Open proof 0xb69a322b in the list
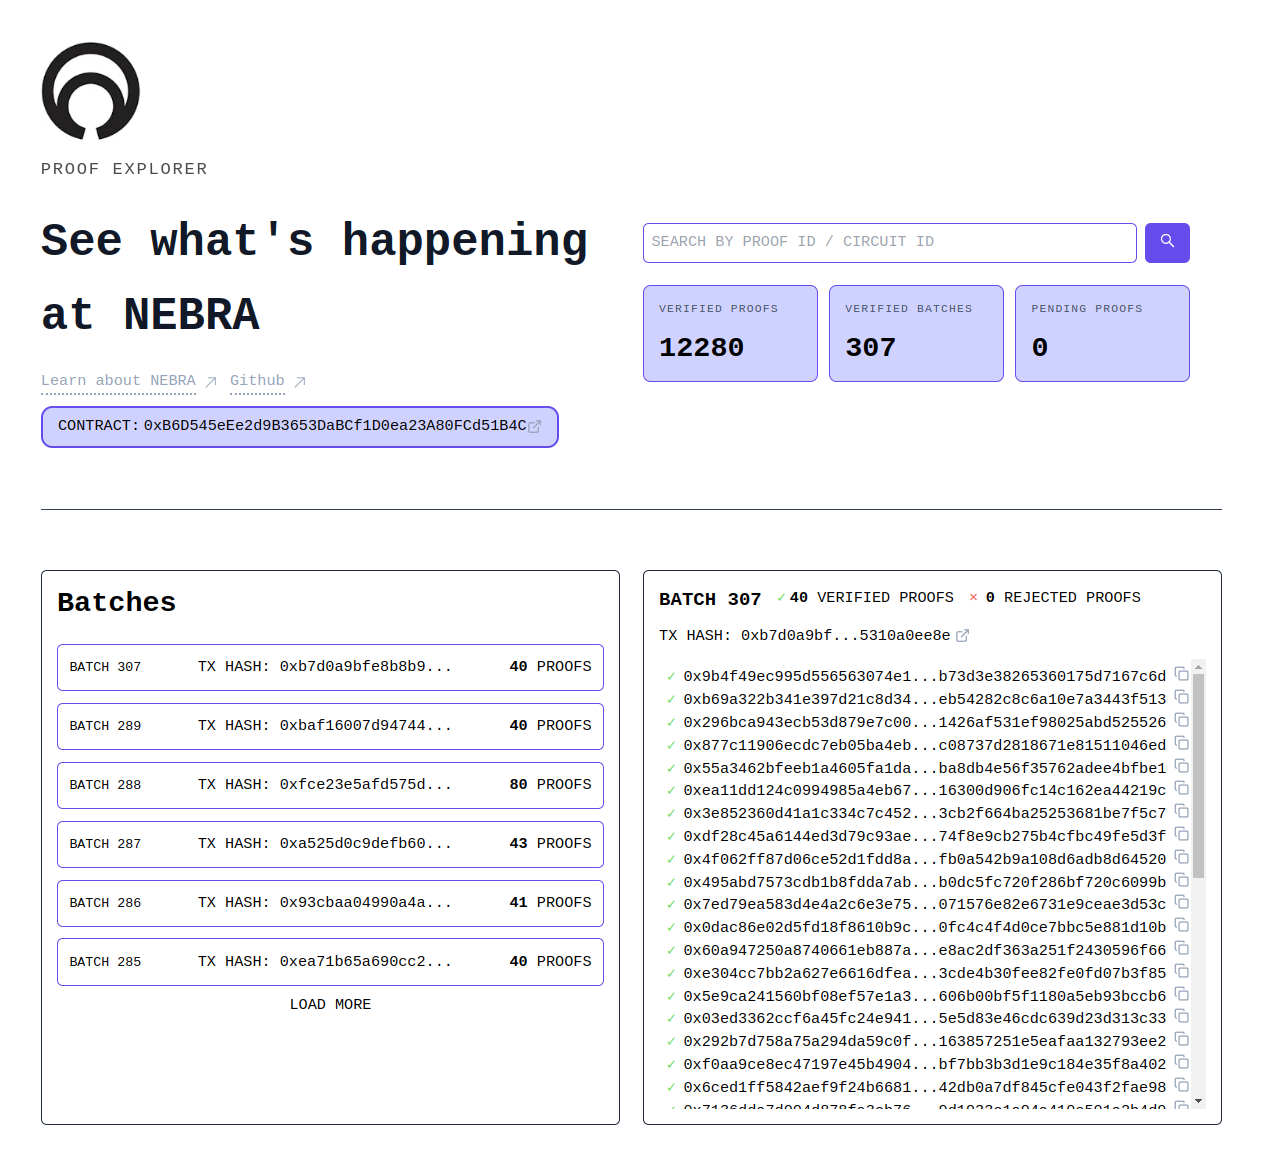 (x=923, y=699)
